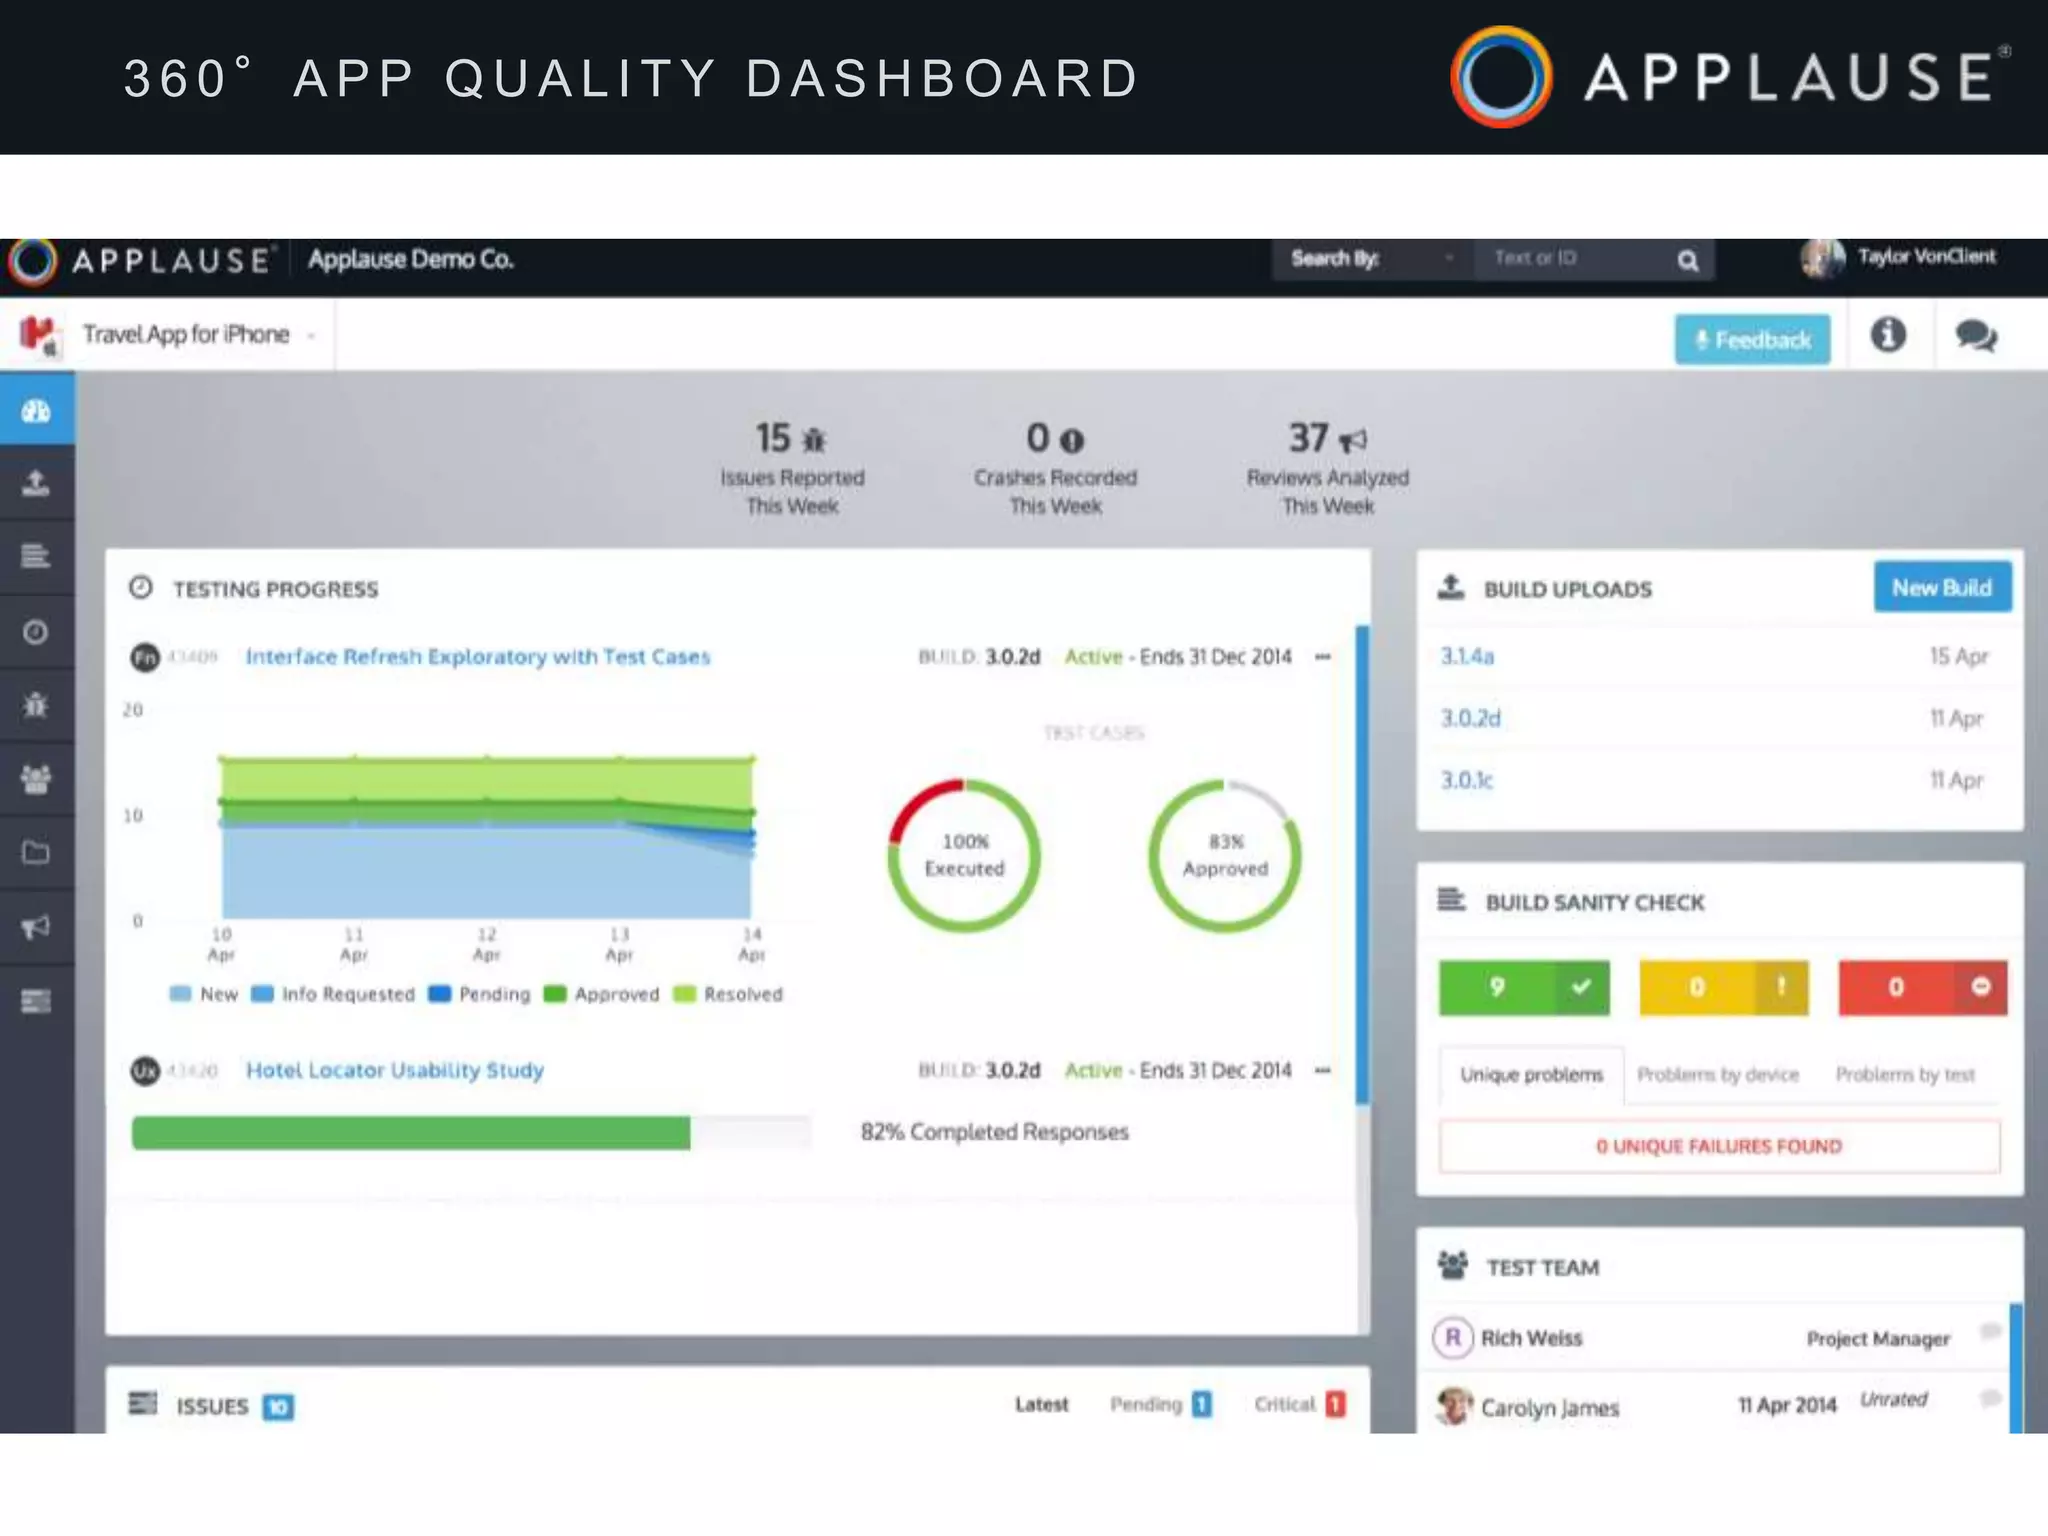Click the upload build sidebar icon
Viewport: 2048px width, 1536px height.
(x=36, y=484)
